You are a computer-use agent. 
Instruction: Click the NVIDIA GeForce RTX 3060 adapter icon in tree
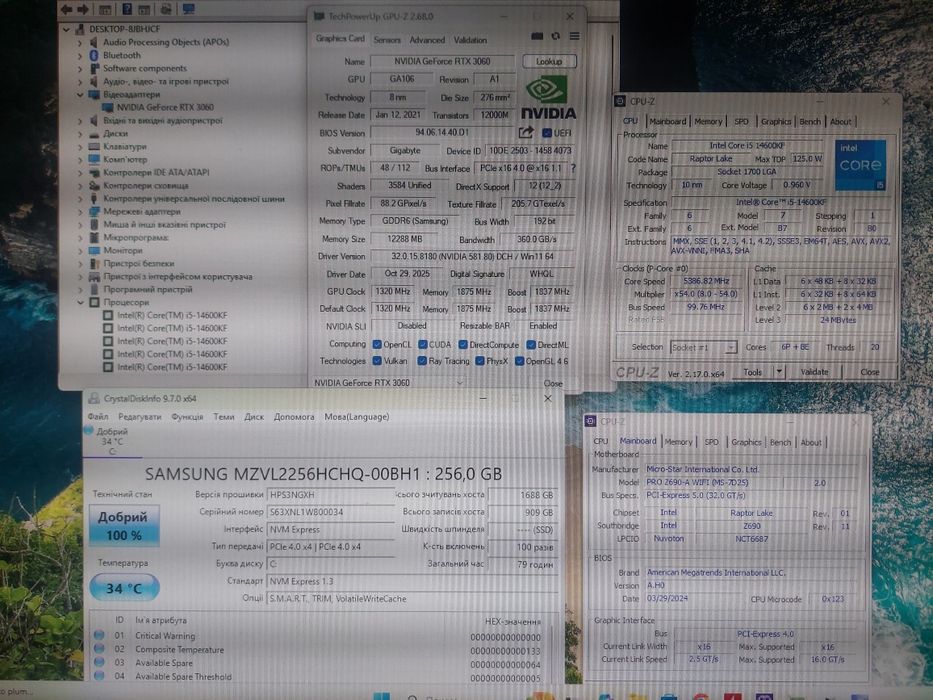[x=108, y=107]
